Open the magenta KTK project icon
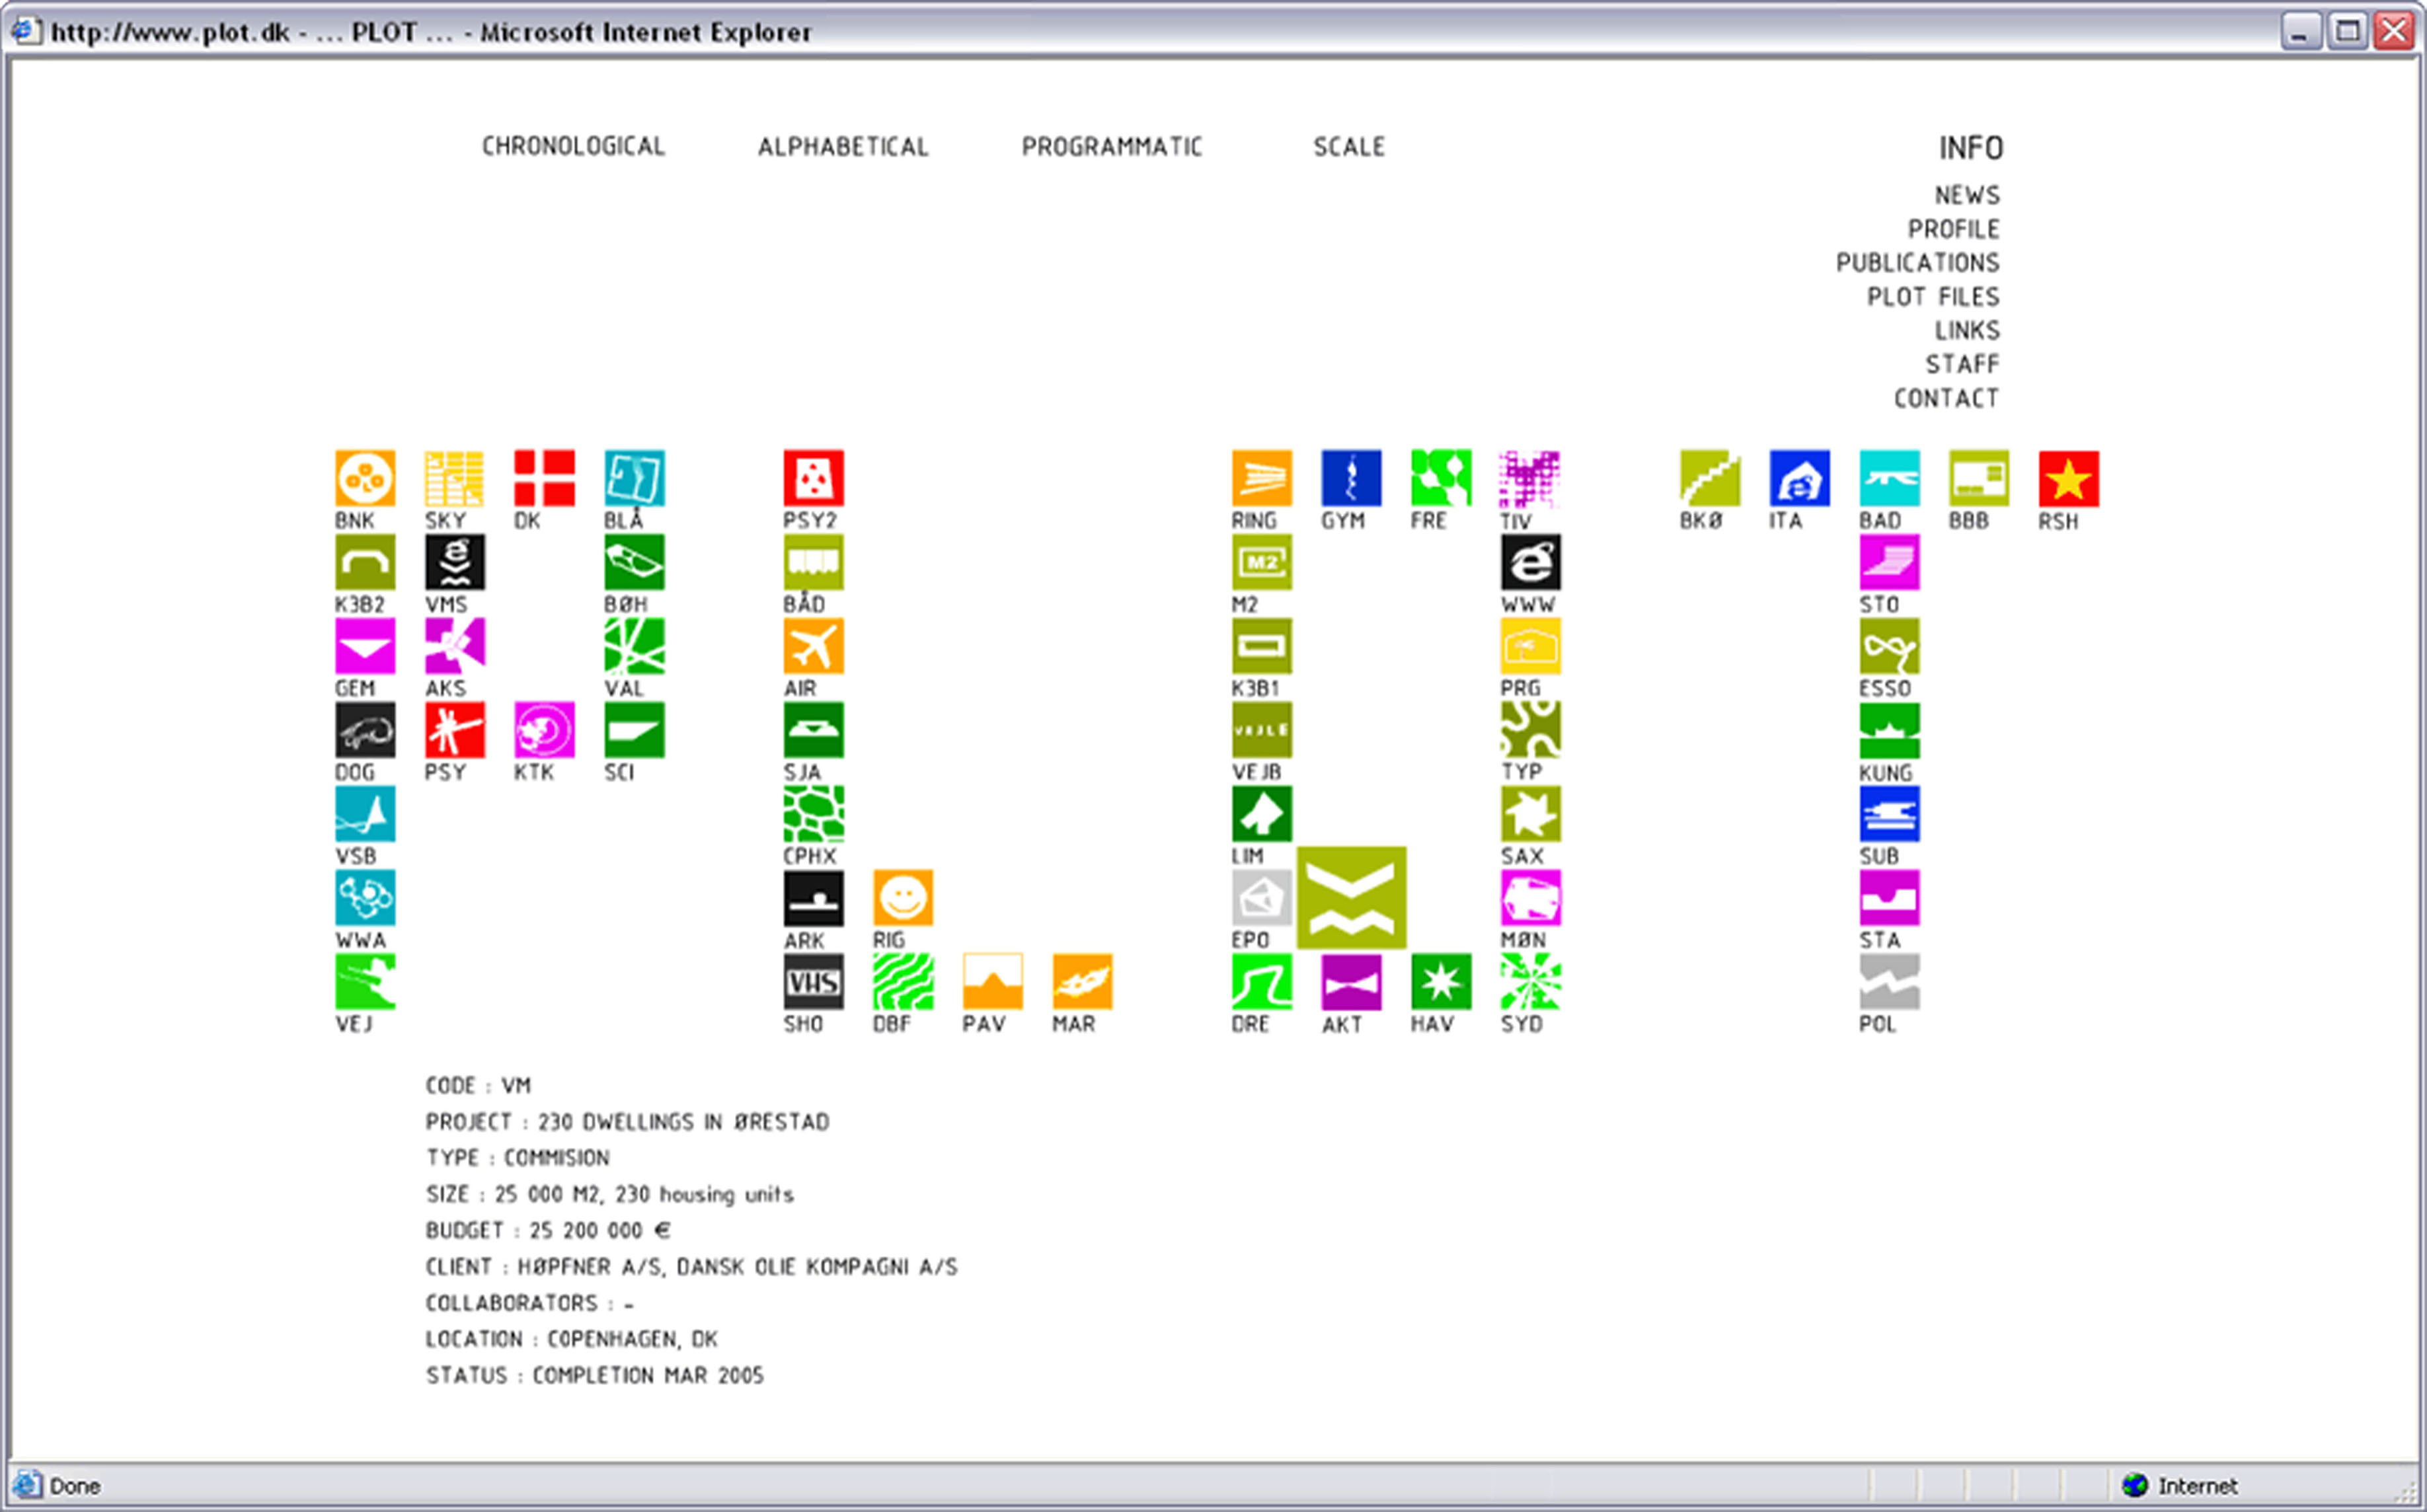Image resolution: width=2427 pixels, height=1512 pixels. [544, 730]
